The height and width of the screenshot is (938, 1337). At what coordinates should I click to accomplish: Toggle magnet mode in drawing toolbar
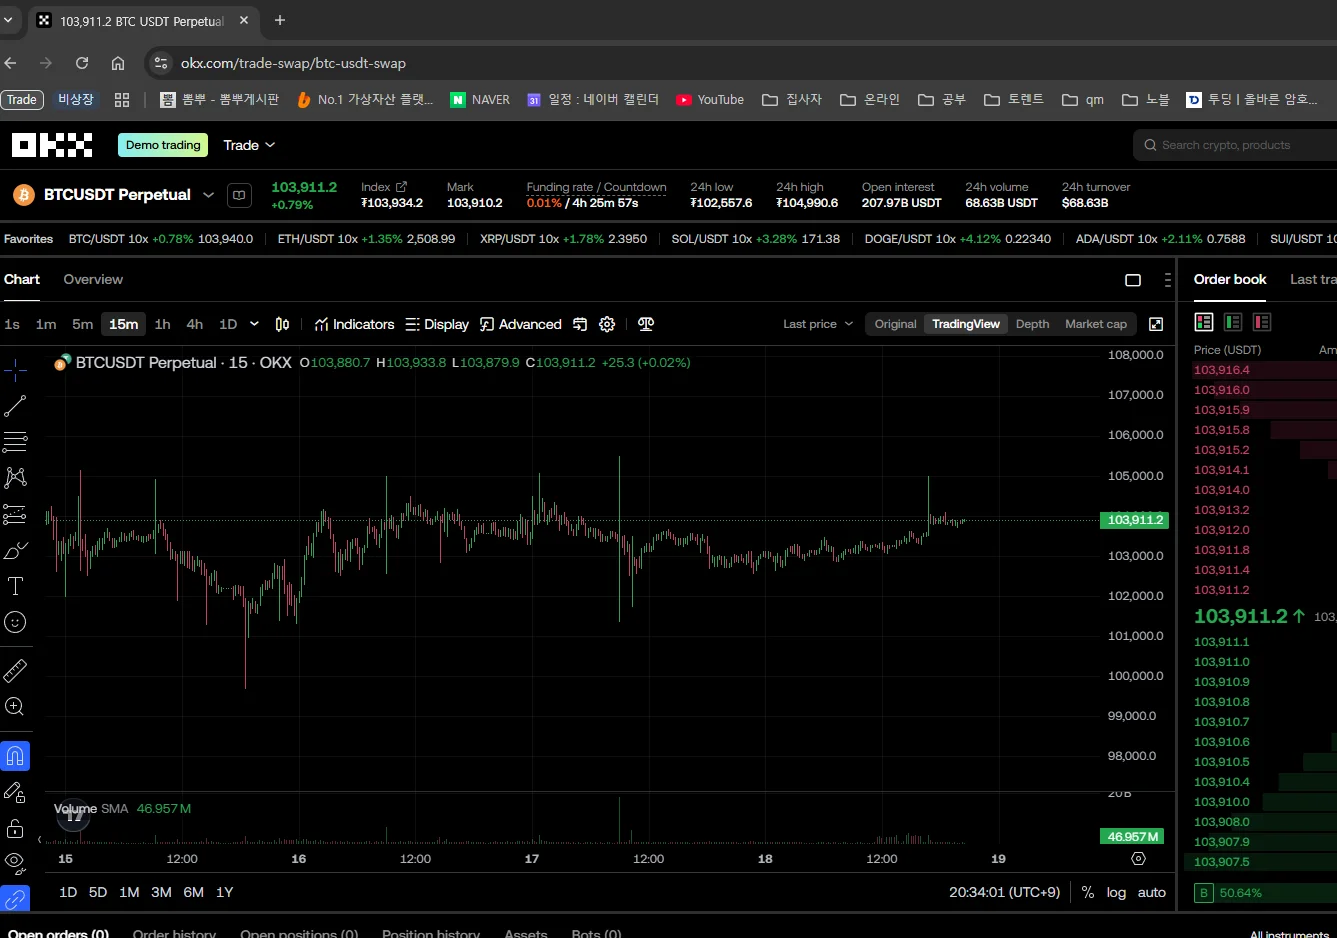[15, 756]
